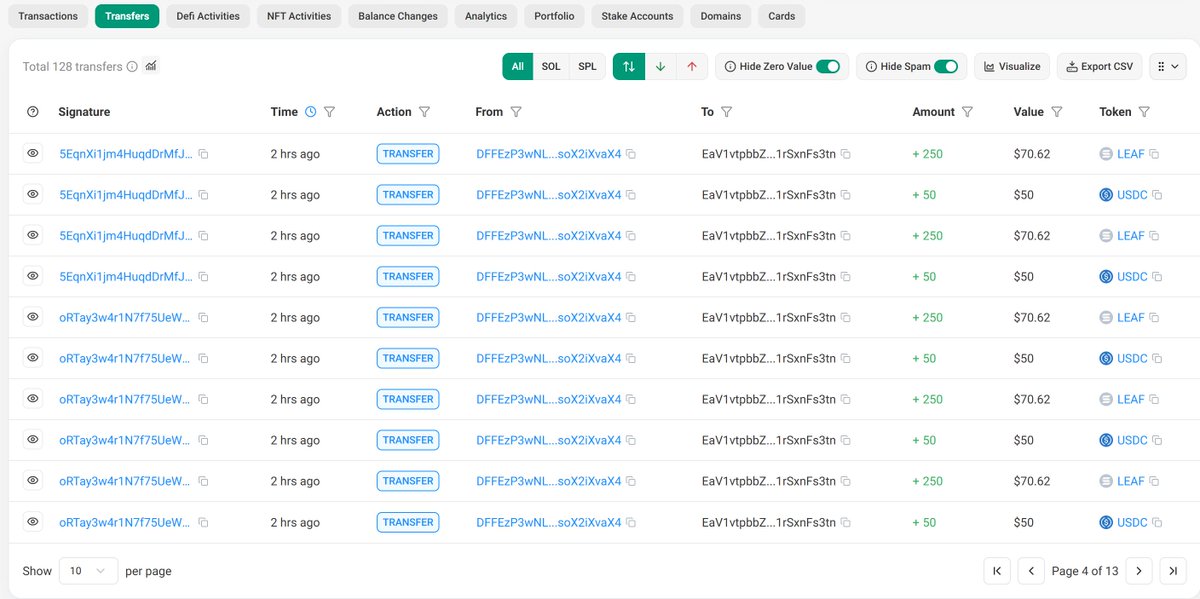Filter transfers by SPL tokens
The width and height of the screenshot is (1200, 599).
[x=588, y=67]
